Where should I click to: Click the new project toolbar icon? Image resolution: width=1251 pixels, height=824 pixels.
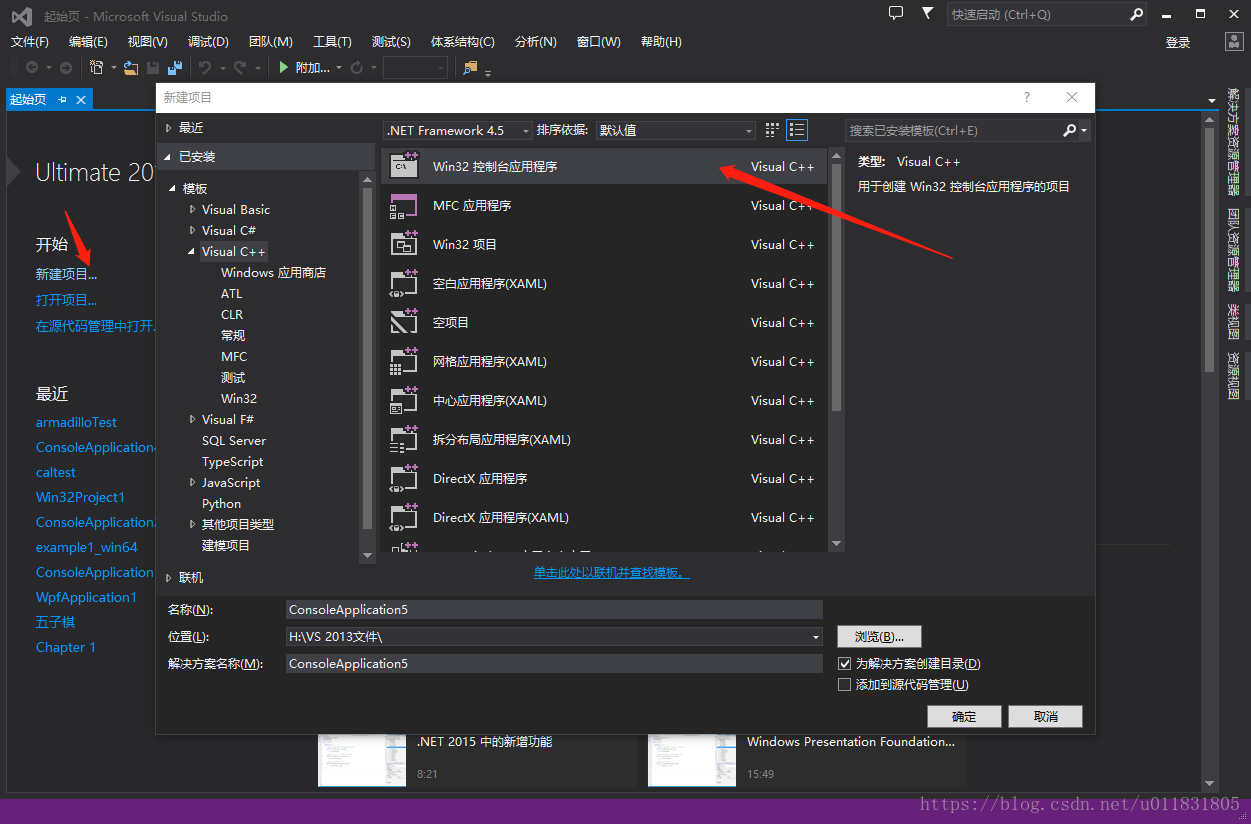coord(97,67)
